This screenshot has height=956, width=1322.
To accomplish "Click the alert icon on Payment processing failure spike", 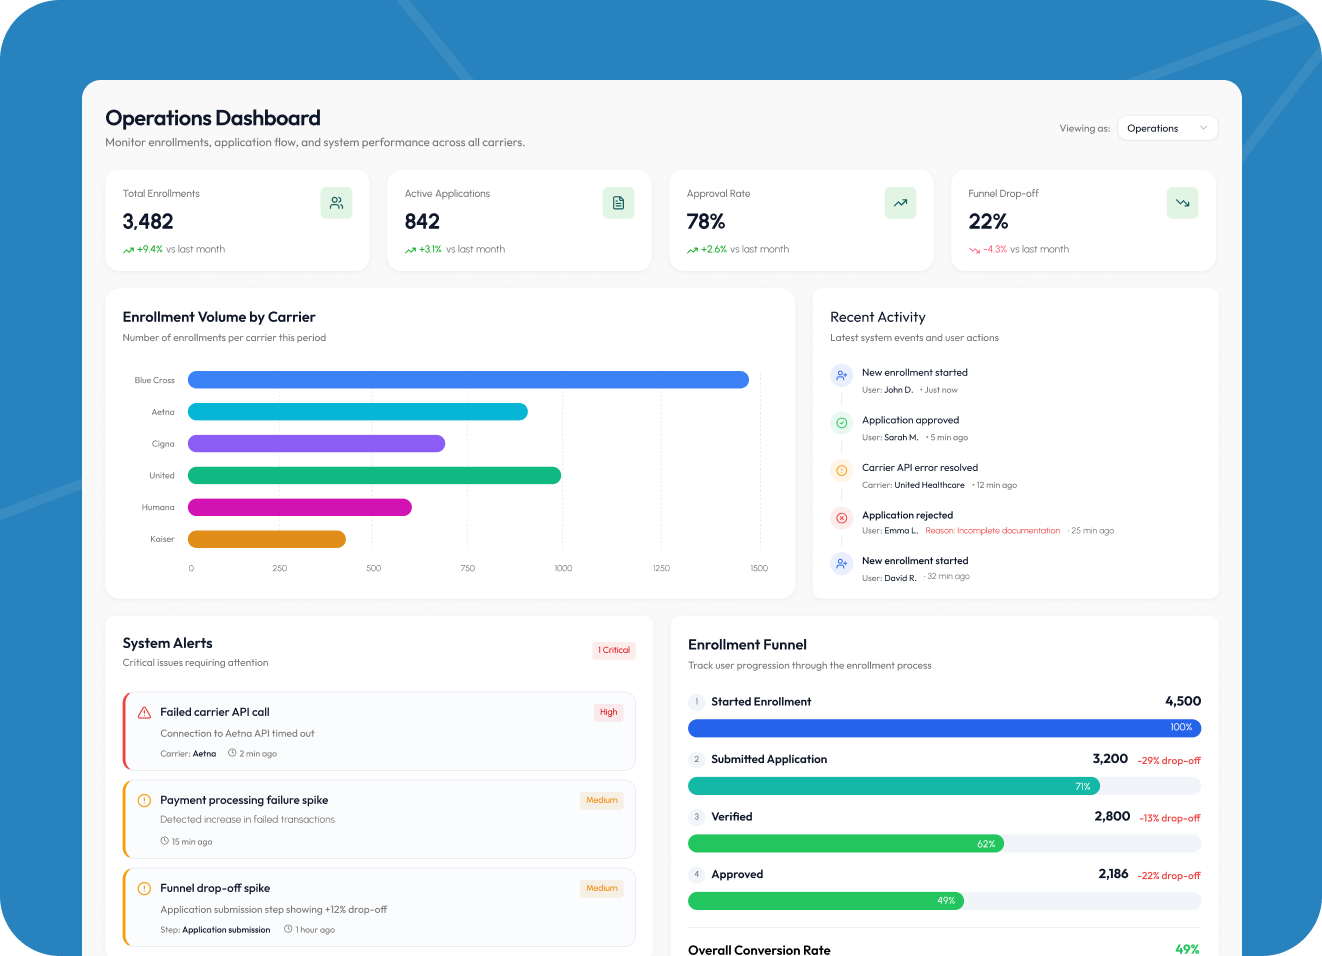I will [x=144, y=800].
